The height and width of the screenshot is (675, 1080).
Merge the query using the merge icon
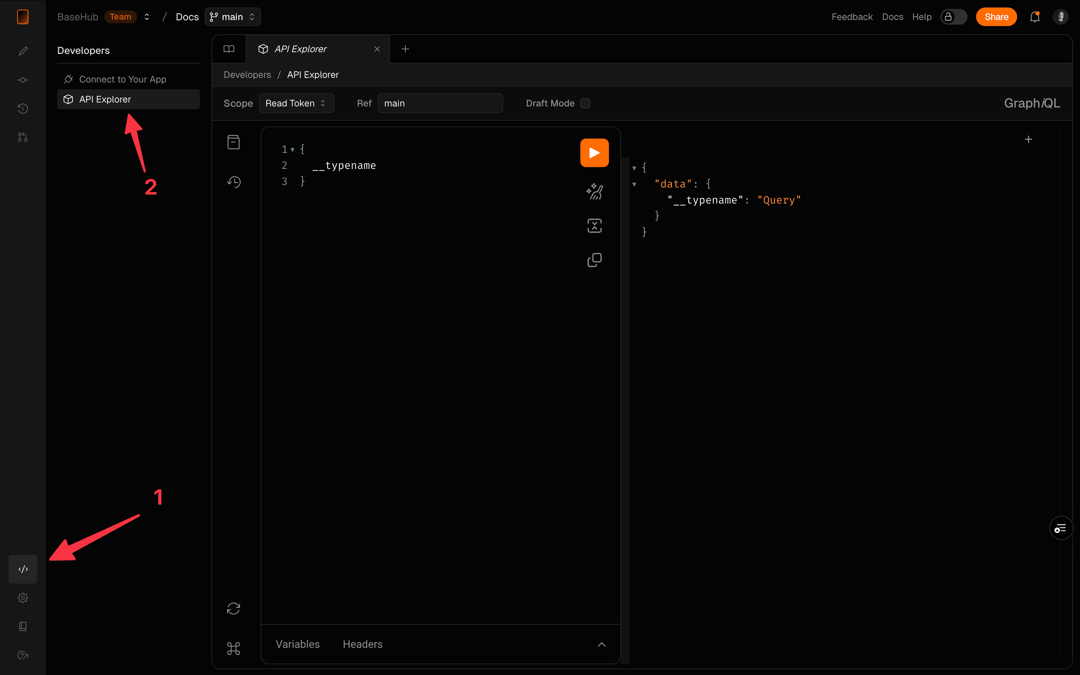coord(594,225)
